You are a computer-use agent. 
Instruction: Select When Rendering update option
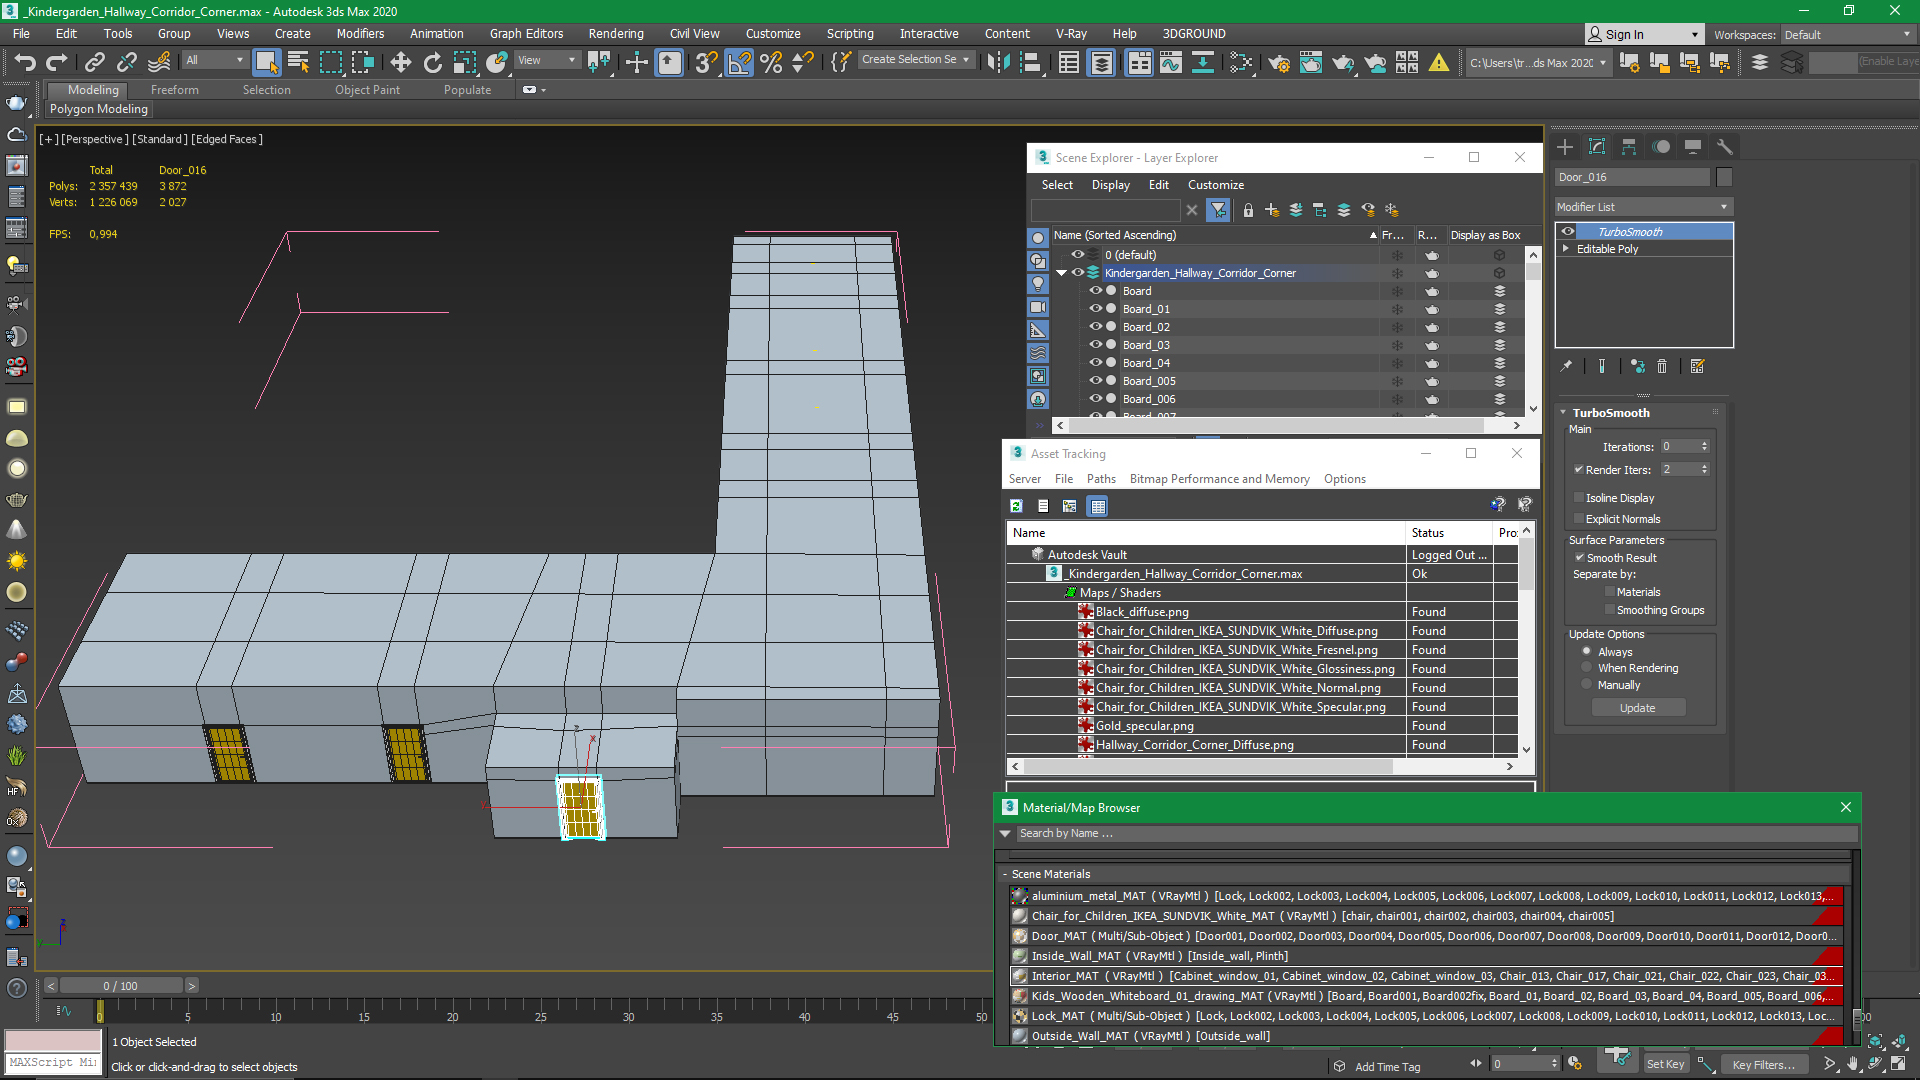click(x=1586, y=667)
